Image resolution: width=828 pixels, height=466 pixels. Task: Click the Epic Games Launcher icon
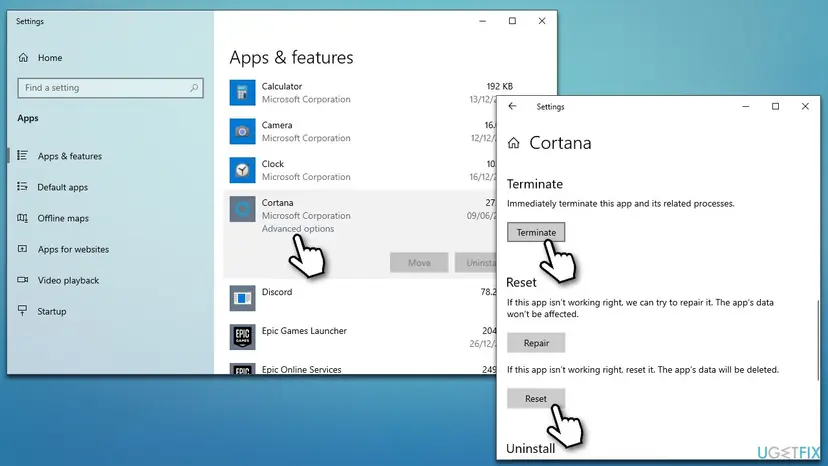tap(242, 337)
